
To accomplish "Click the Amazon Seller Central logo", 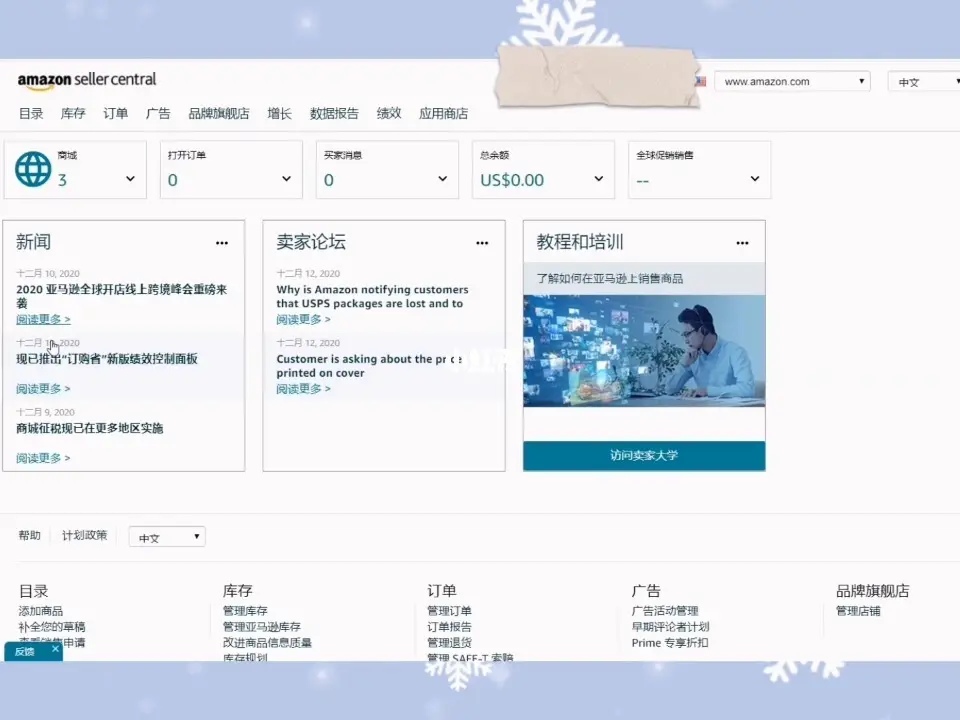I will (85, 80).
